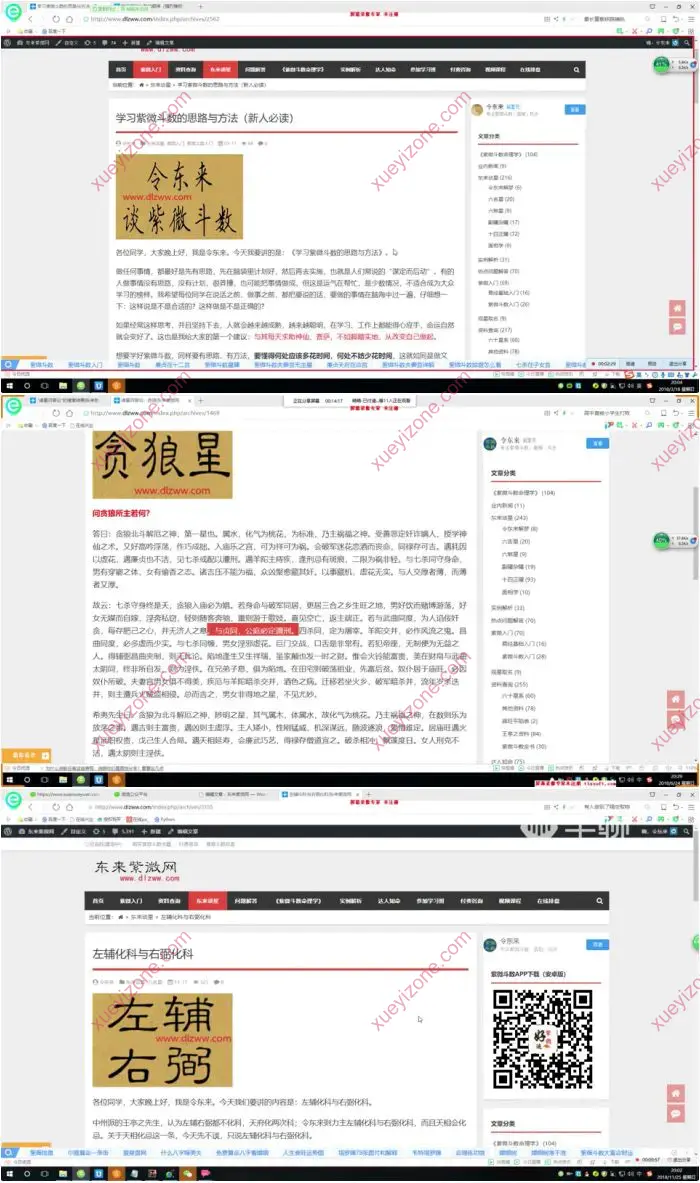This screenshot has width=700, height=1183.
Task: Open 东来讲堂 in the 左辅化科 page's nav bar
Action: pos(207,900)
